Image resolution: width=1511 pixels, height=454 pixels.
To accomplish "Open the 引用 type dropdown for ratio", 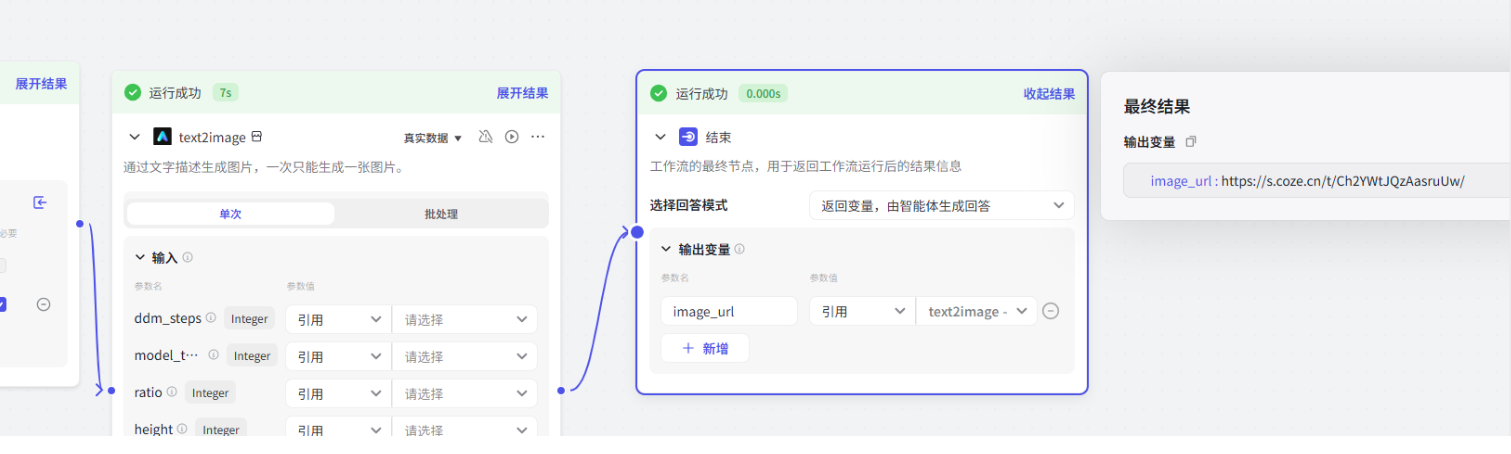I will coord(338,393).
